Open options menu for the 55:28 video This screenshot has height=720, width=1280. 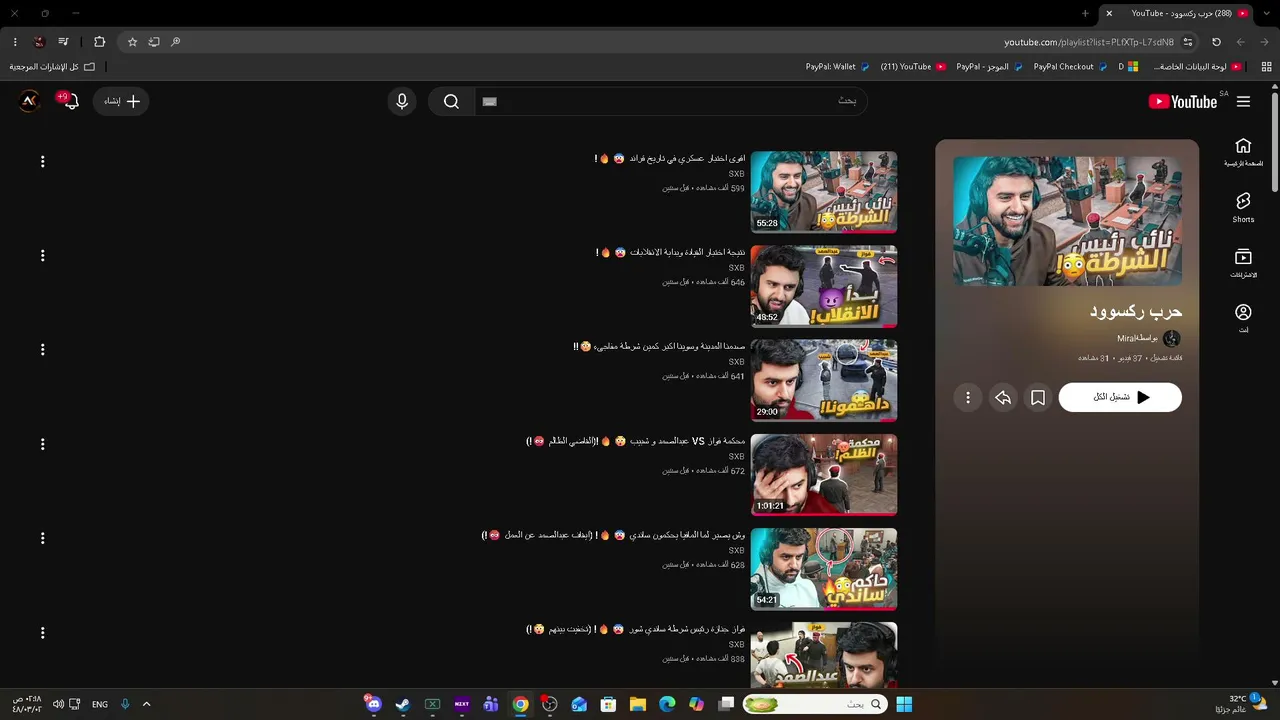tap(42, 161)
